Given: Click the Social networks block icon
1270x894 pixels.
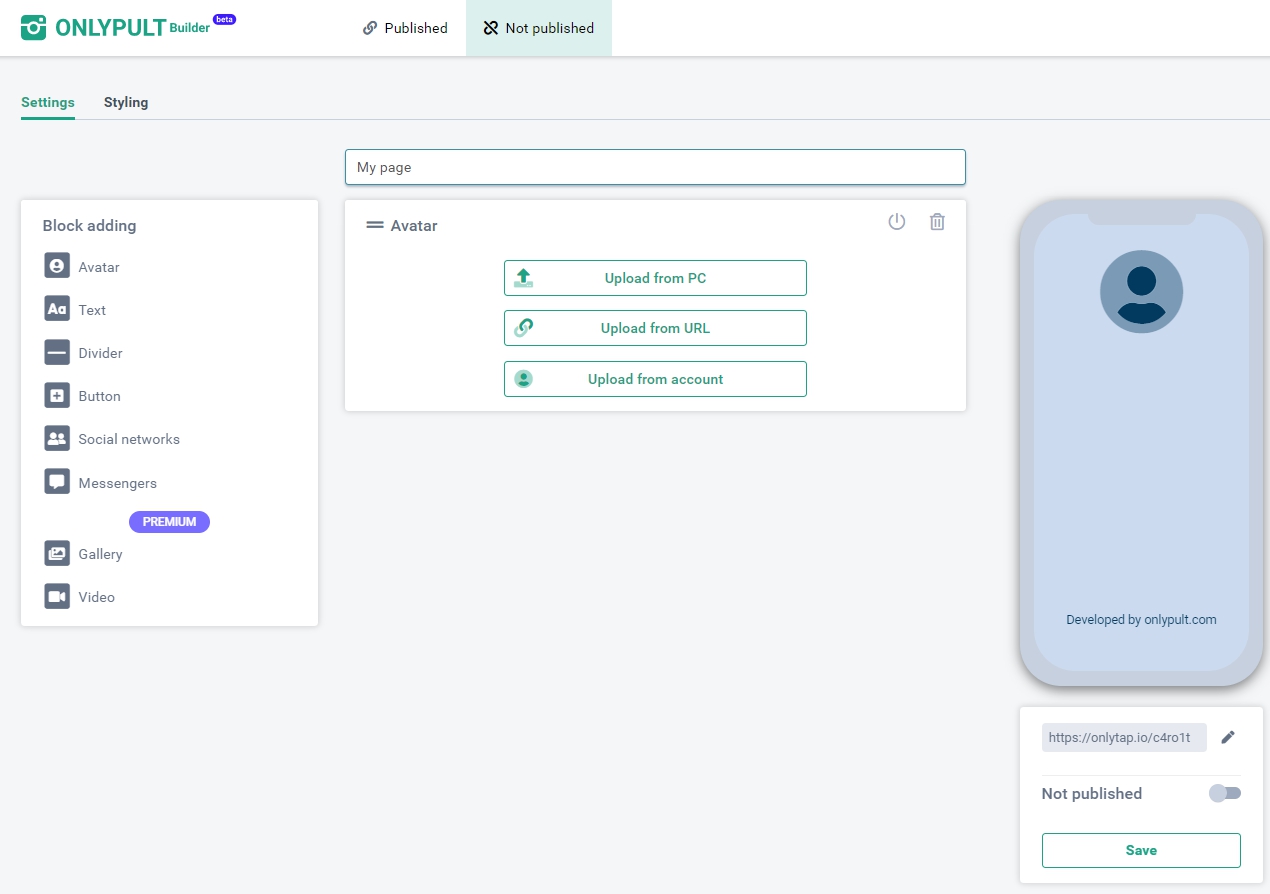Looking at the screenshot, I should click(x=57, y=438).
